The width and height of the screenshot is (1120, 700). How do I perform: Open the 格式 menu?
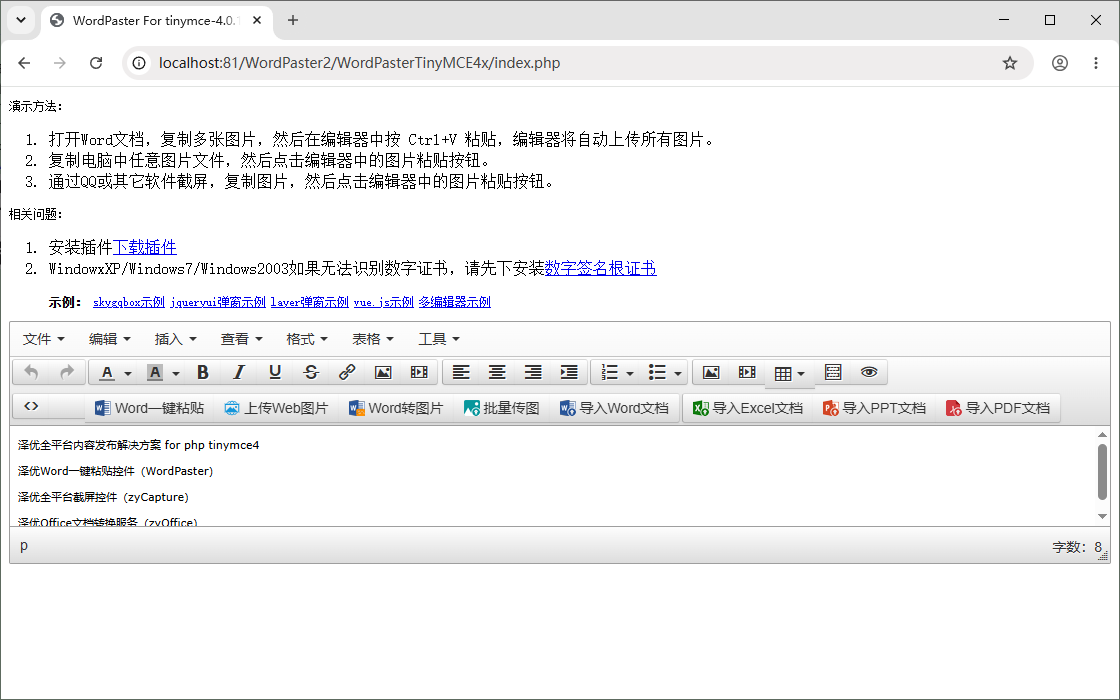point(307,339)
